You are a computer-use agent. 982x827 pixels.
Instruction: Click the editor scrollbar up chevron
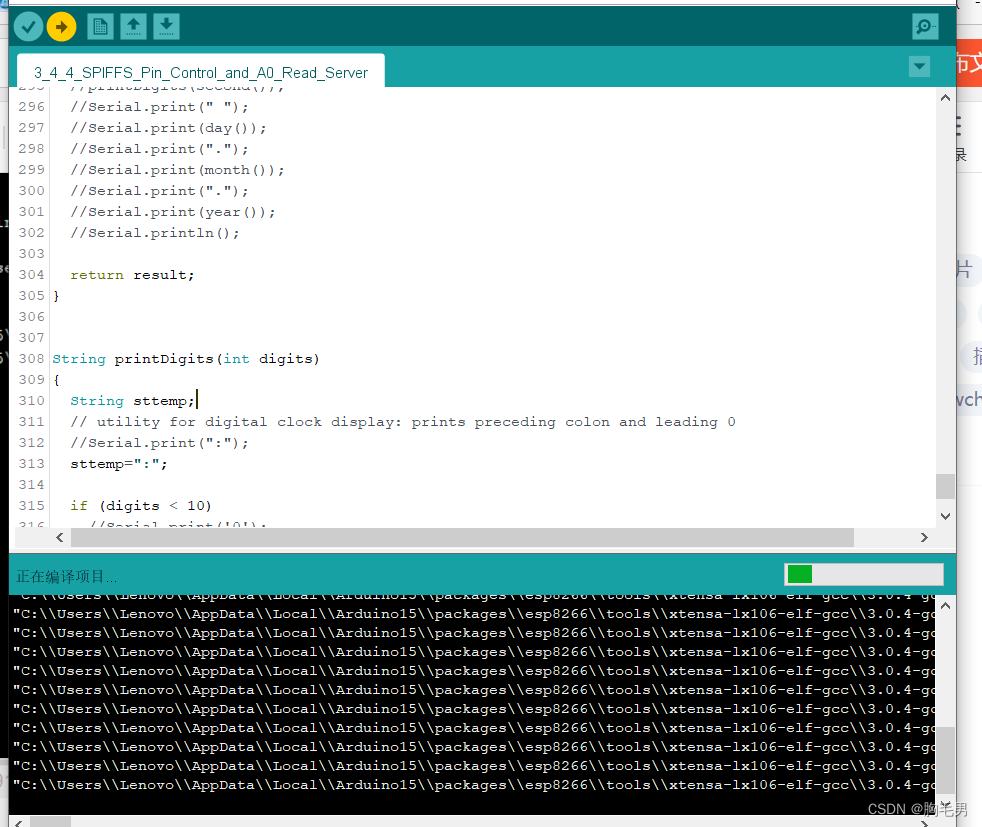944,97
